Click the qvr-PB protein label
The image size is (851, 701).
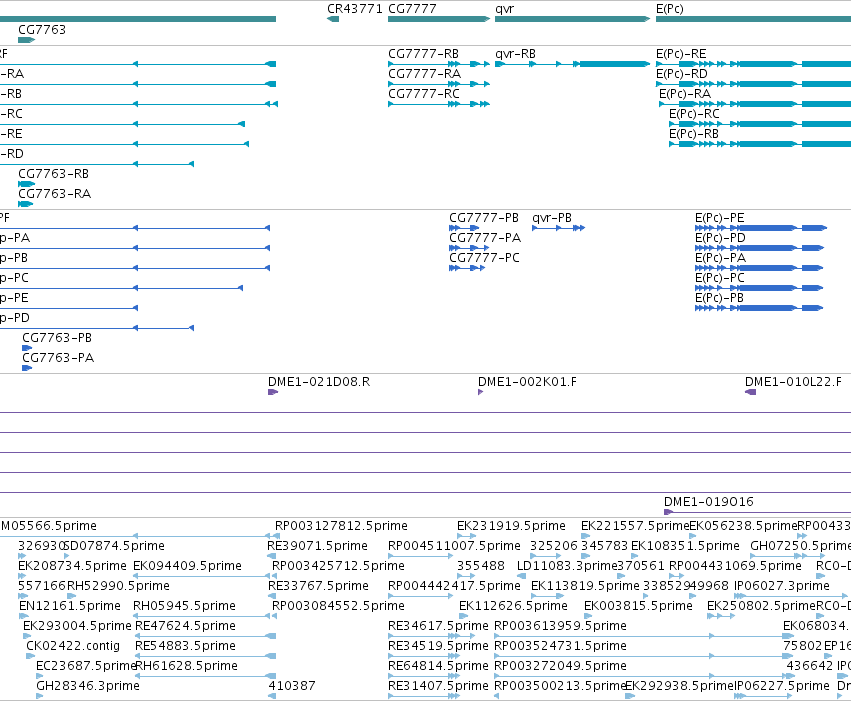(x=552, y=218)
